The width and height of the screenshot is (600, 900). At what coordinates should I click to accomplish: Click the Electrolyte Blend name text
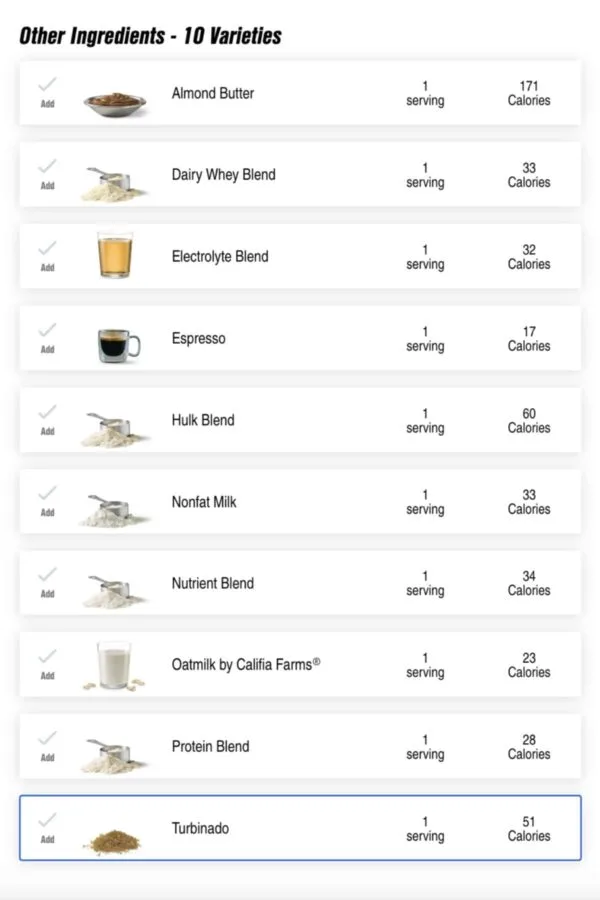coord(219,256)
